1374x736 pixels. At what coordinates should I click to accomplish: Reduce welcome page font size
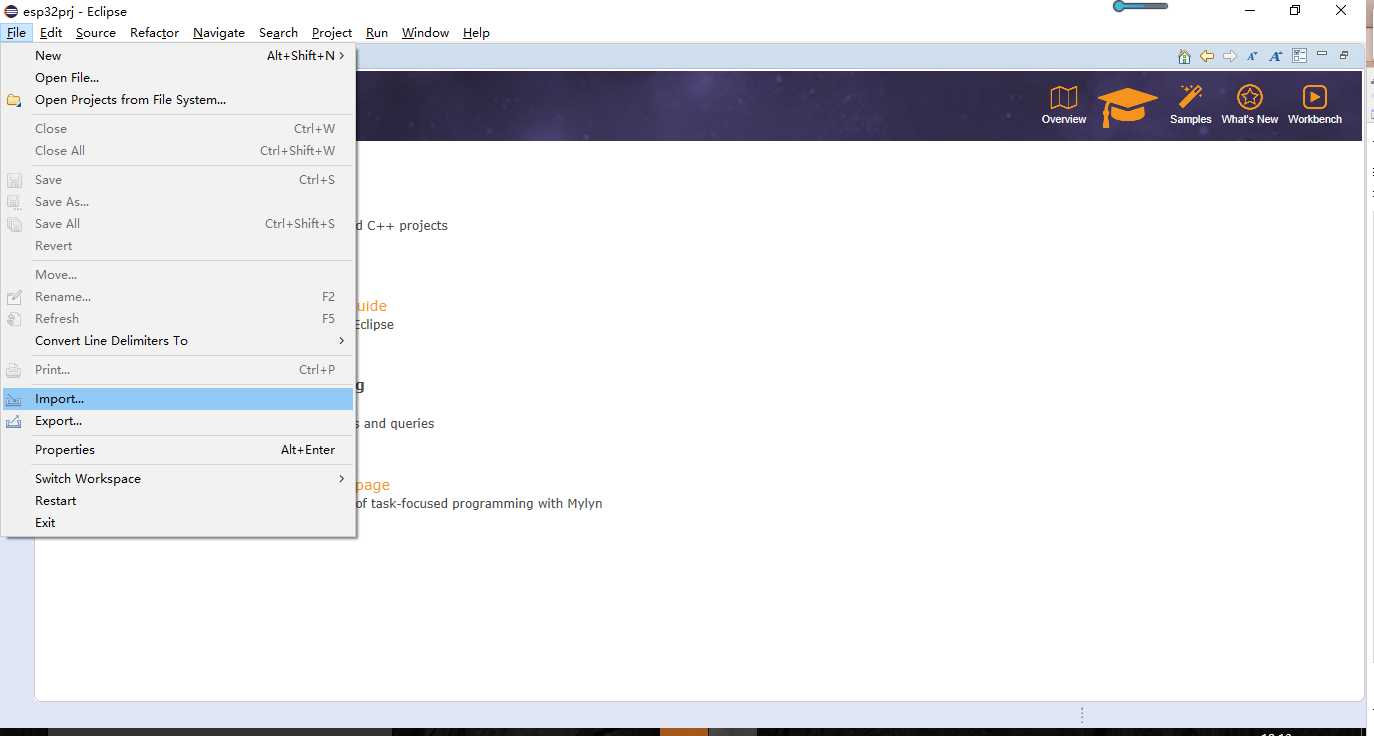point(1253,56)
